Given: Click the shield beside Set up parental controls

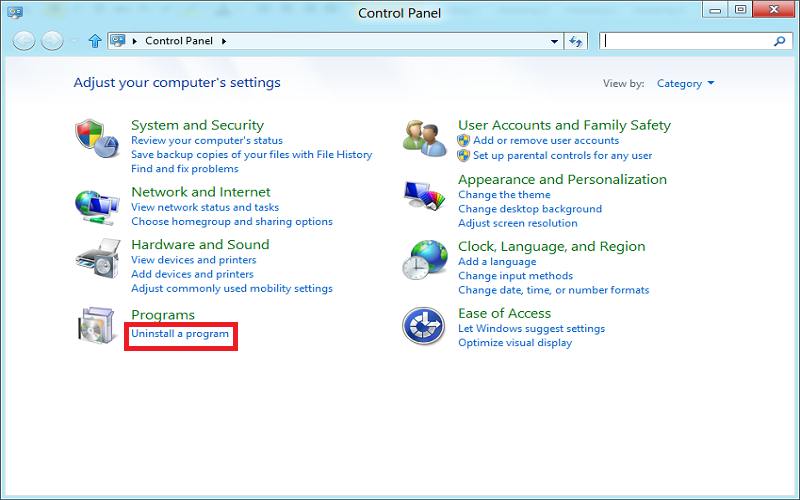Looking at the screenshot, I should tap(463, 155).
